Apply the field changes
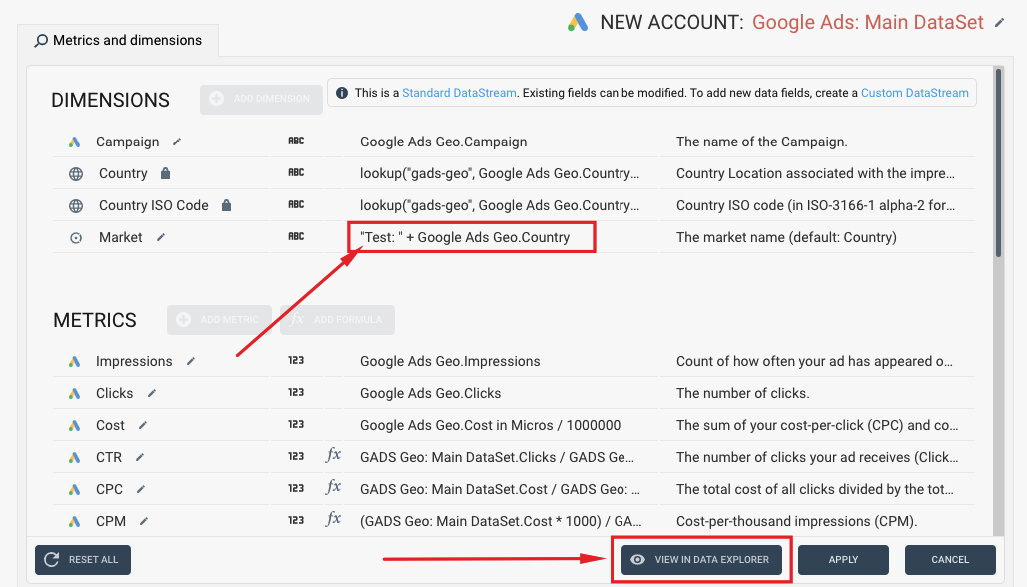 tap(843, 559)
